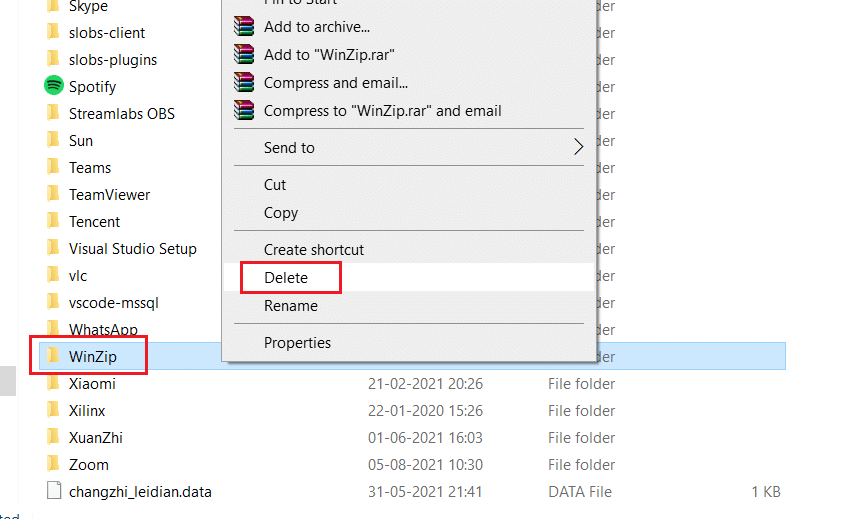Select the Xilinx folder name
The height and width of the screenshot is (519, 845).
[x=87, y=411]
